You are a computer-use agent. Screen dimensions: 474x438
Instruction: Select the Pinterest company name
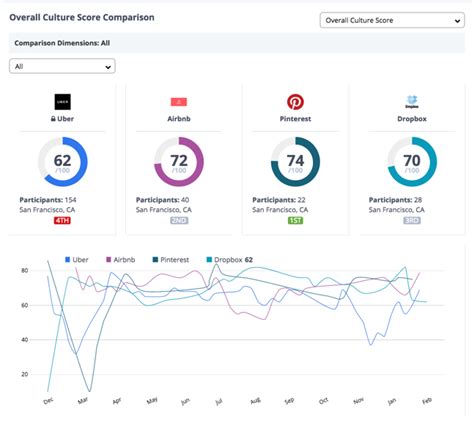295,119
